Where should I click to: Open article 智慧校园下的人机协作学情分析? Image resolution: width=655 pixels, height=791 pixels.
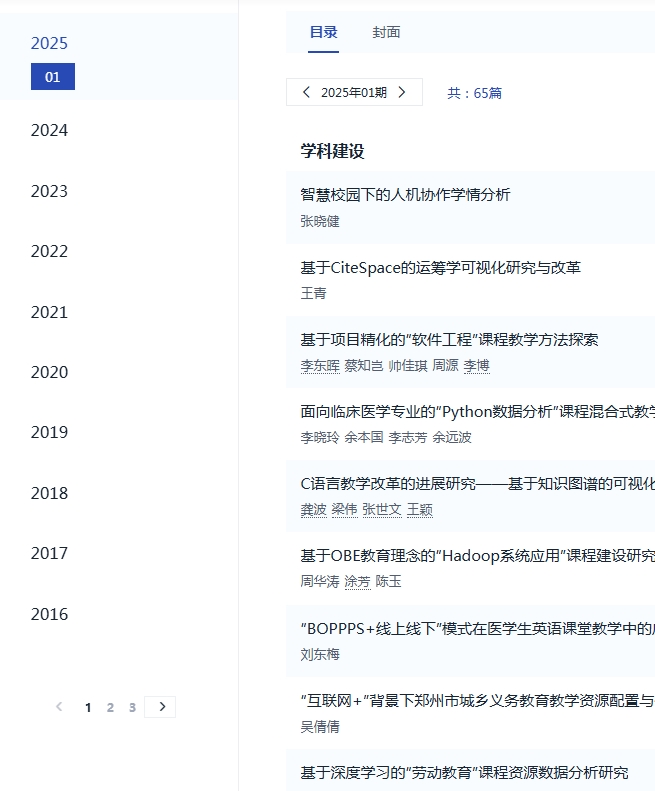click(x=405, y=195)
